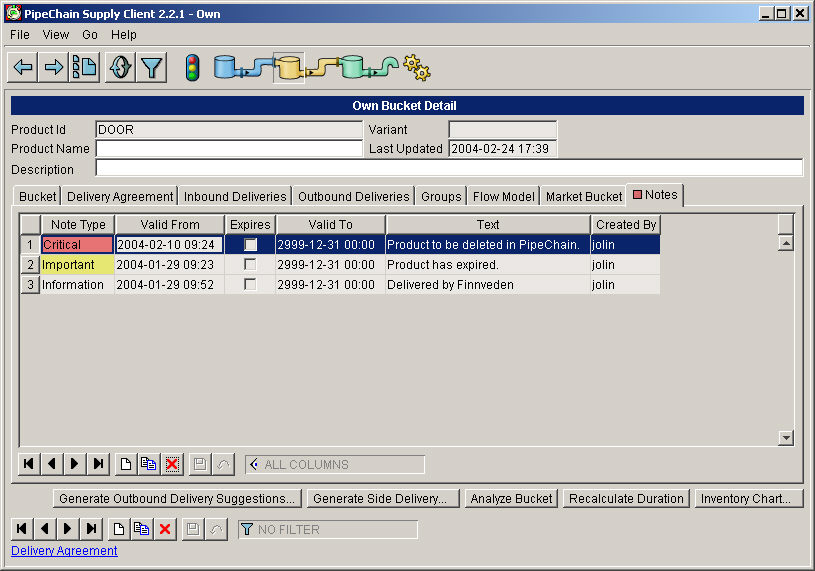Viewport: 815px width, 571px height.
Task: Click the save disk icon in bottom bar
Action: point(193,529)
